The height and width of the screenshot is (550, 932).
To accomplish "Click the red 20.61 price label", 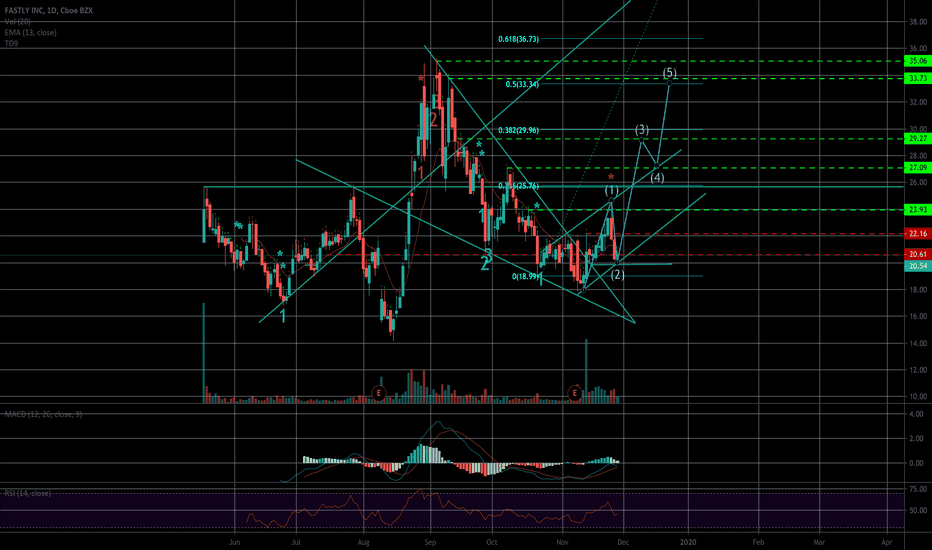I will click(x=918, y=254).
